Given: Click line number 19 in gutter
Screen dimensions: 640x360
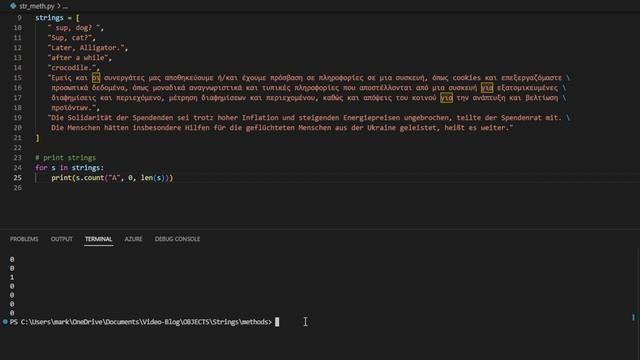Looking at the screenshot, I should tap(18, 118).
